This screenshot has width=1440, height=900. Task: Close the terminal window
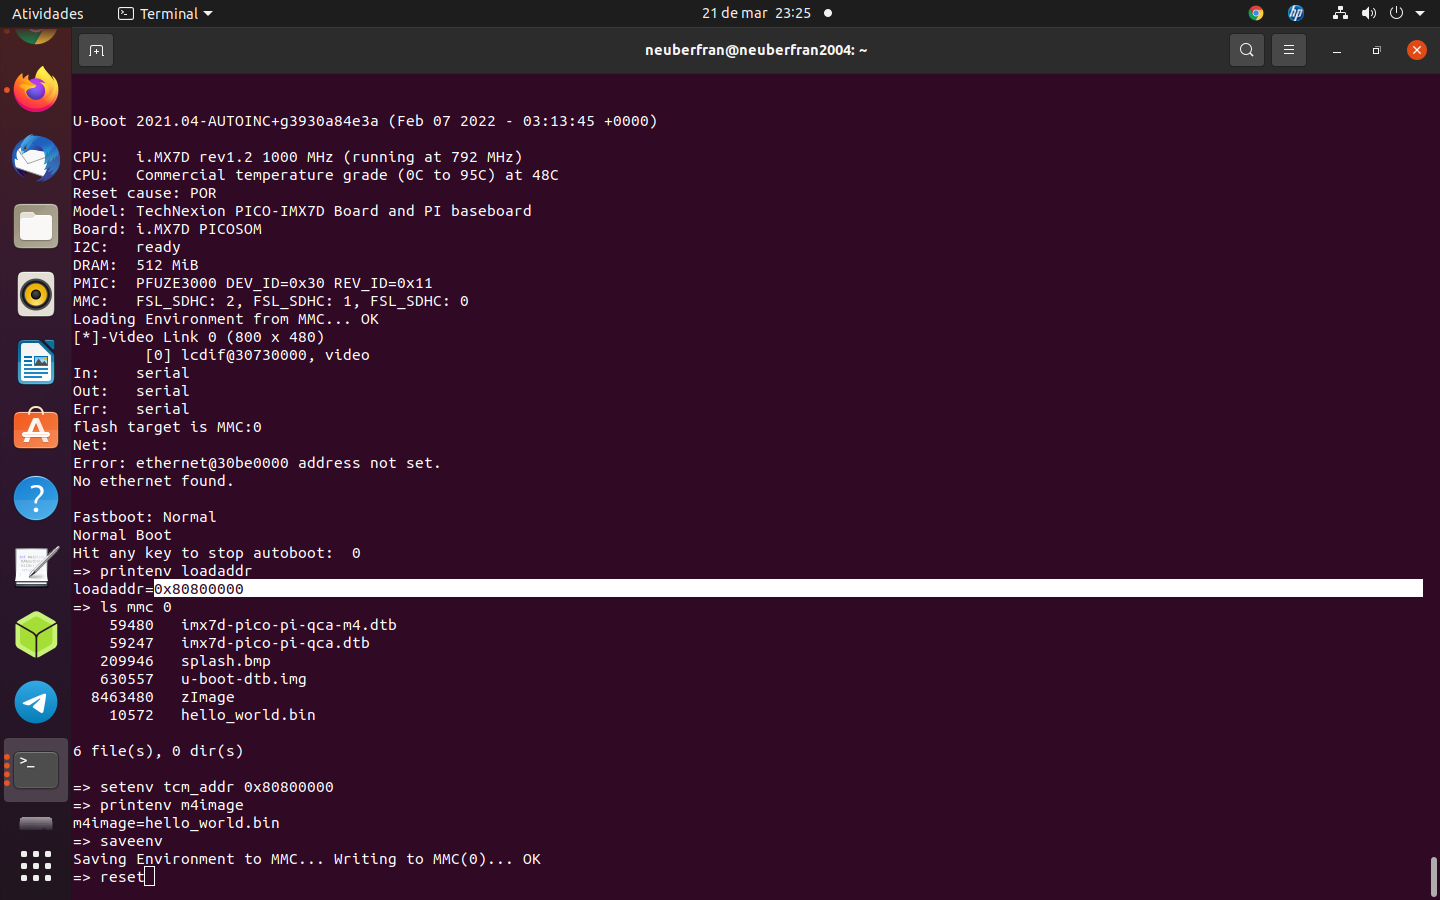[1416, 50]
